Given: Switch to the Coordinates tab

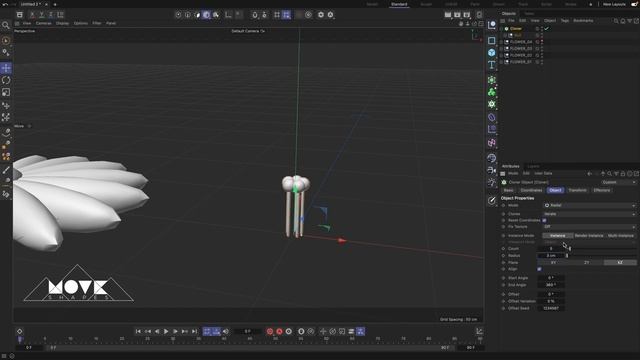Looking at the screenshot, I should pyautogui.click(x=531, y=190).
